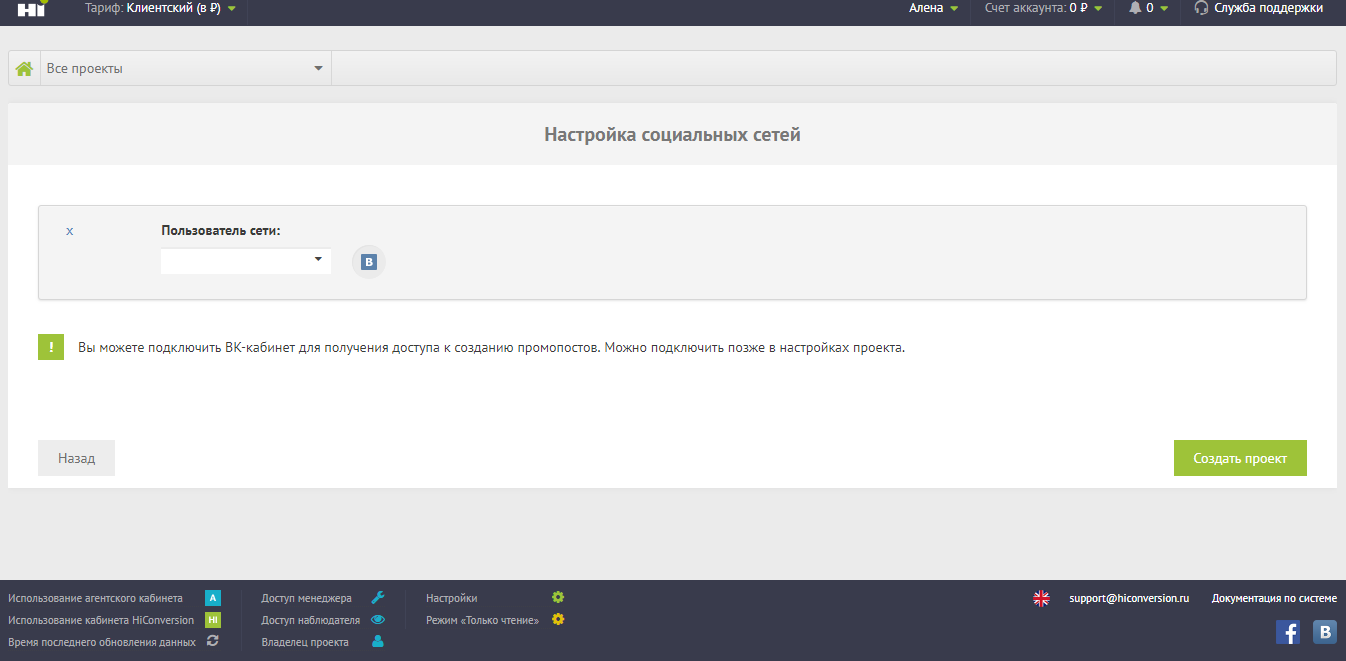
Task: Open the Facebook page icon in footer
Action: click(x=1288, y=632)
